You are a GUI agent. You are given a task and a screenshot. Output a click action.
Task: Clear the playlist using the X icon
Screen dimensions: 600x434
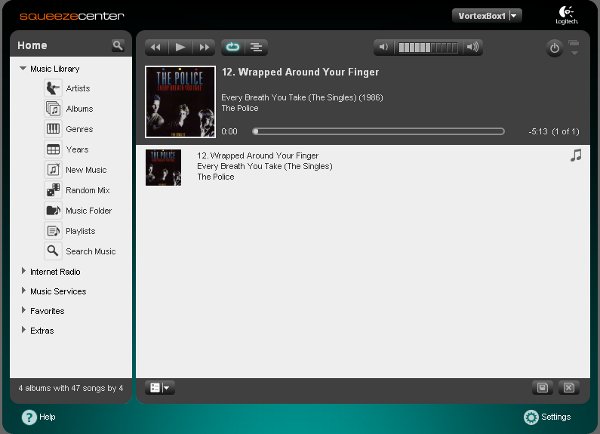pos(569,388)
